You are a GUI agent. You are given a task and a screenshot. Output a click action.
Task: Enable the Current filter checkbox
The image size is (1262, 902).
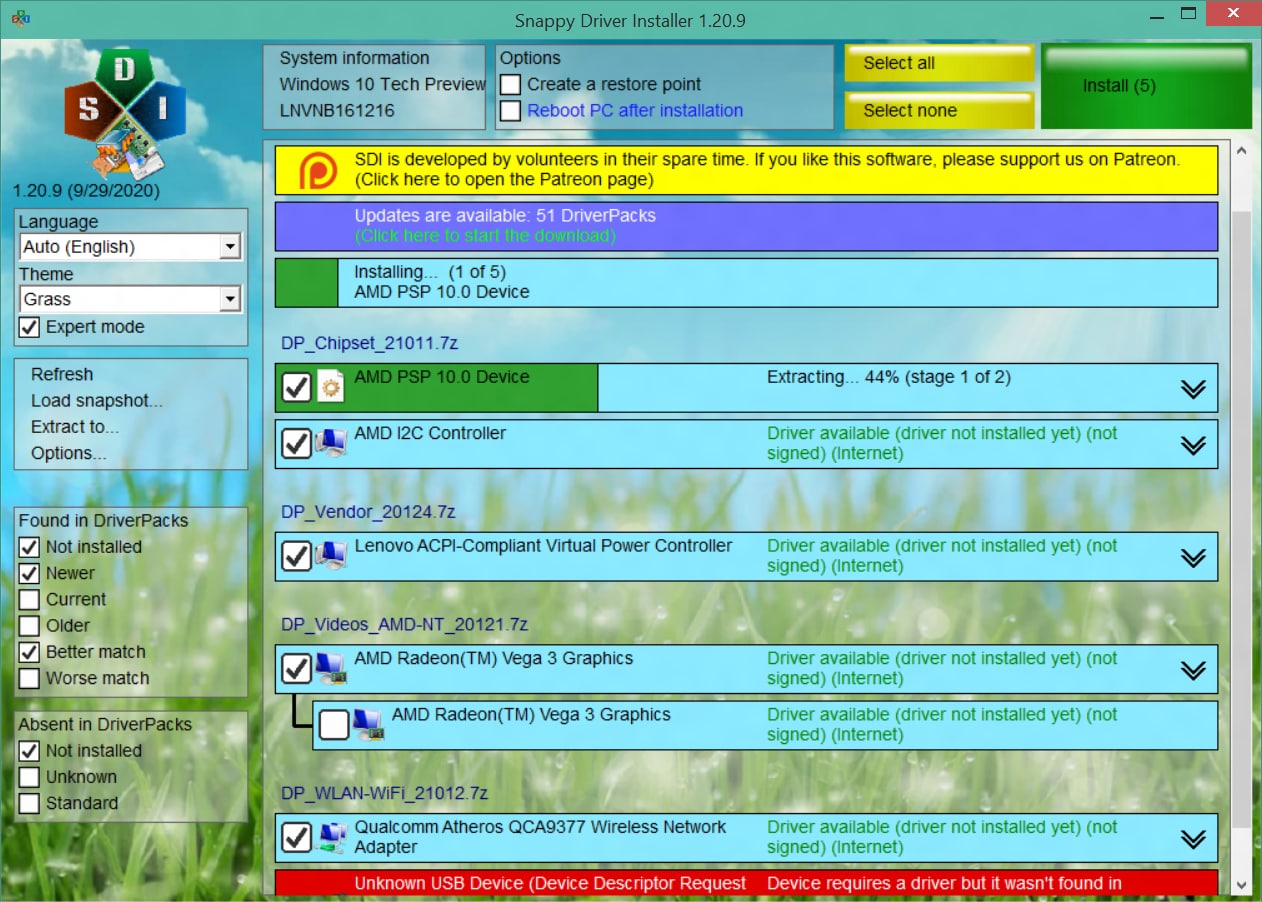point(30,599)
